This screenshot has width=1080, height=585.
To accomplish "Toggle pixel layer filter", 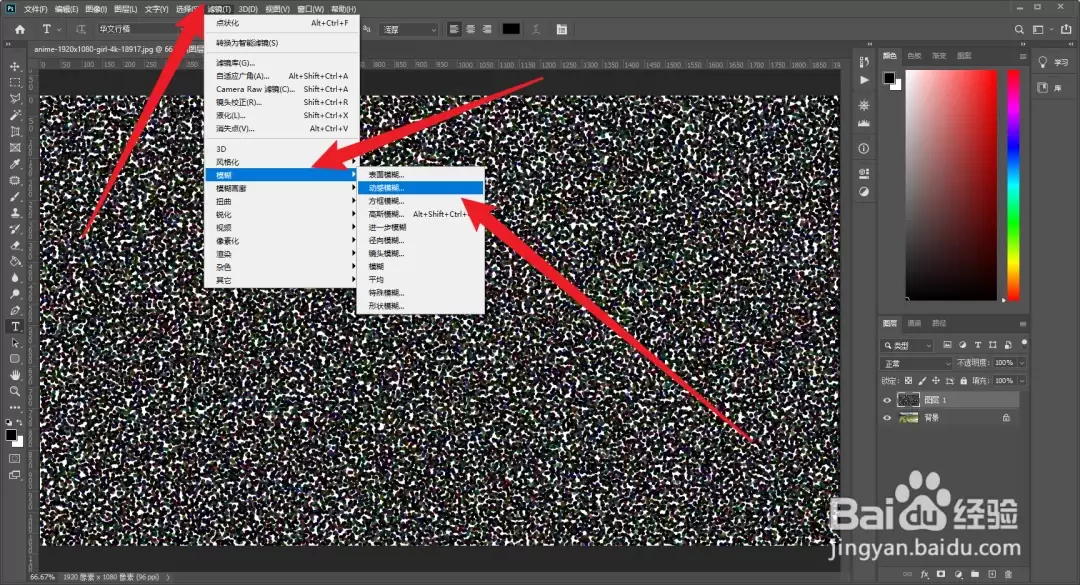I will tap(947, 345).
